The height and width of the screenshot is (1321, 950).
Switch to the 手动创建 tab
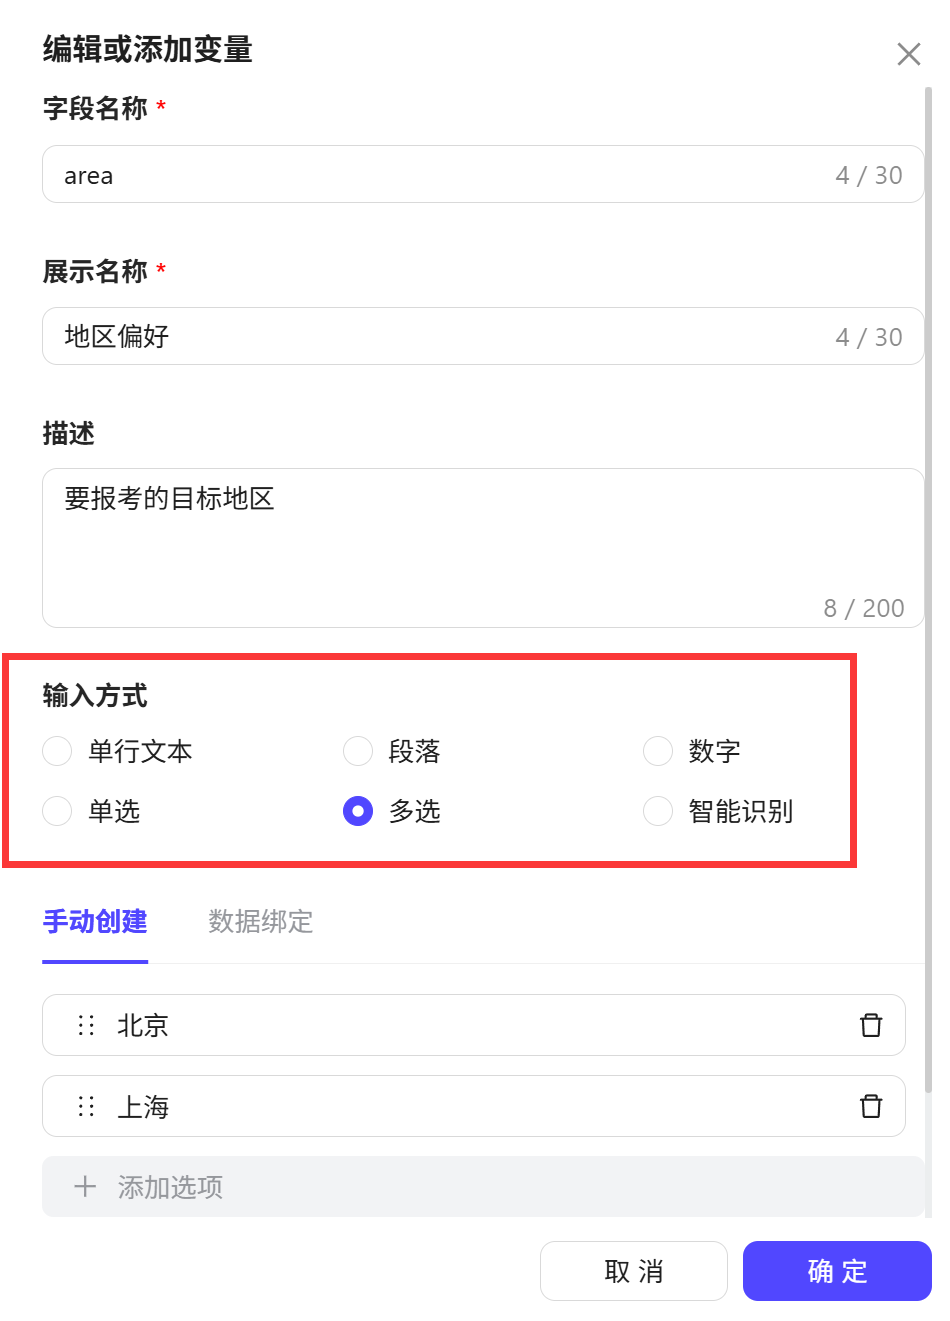(95, 922)
